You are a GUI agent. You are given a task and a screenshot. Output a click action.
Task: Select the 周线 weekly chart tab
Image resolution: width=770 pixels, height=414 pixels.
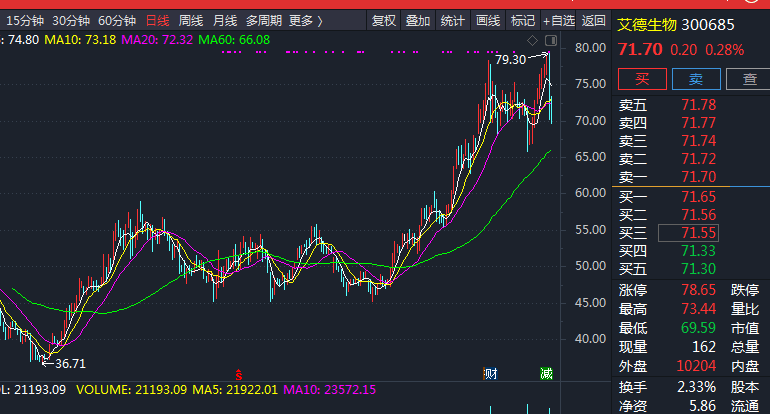(x=191, y=21)
